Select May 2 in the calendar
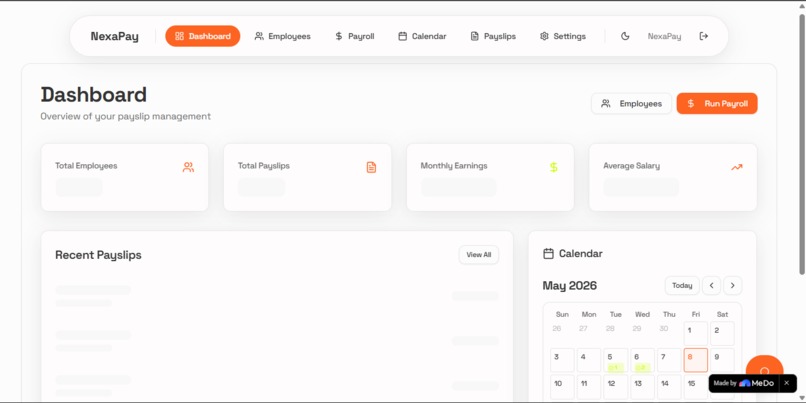The width and height of the screenshot is (806, 403). (x=722, y=333)
